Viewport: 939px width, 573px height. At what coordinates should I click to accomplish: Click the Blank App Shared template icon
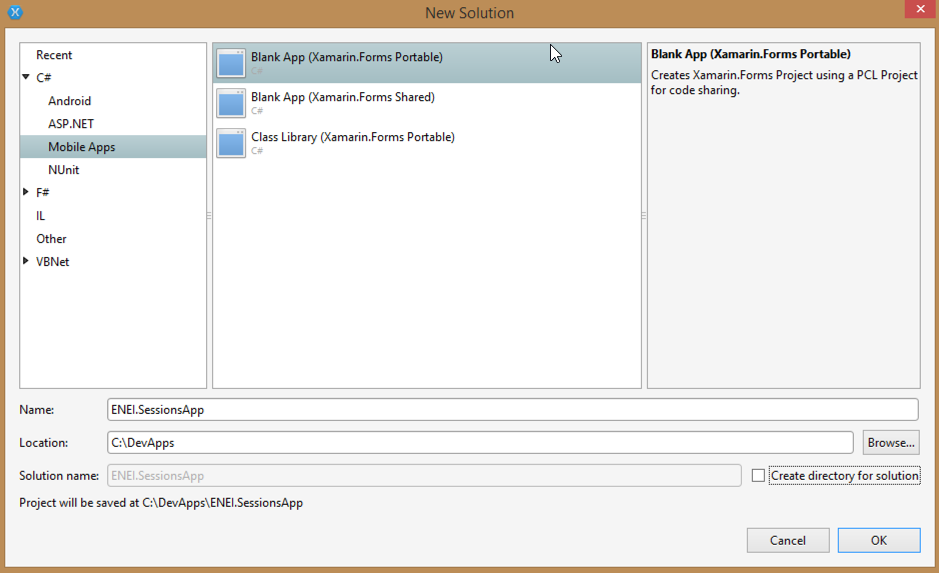click(x=231, y=103)
